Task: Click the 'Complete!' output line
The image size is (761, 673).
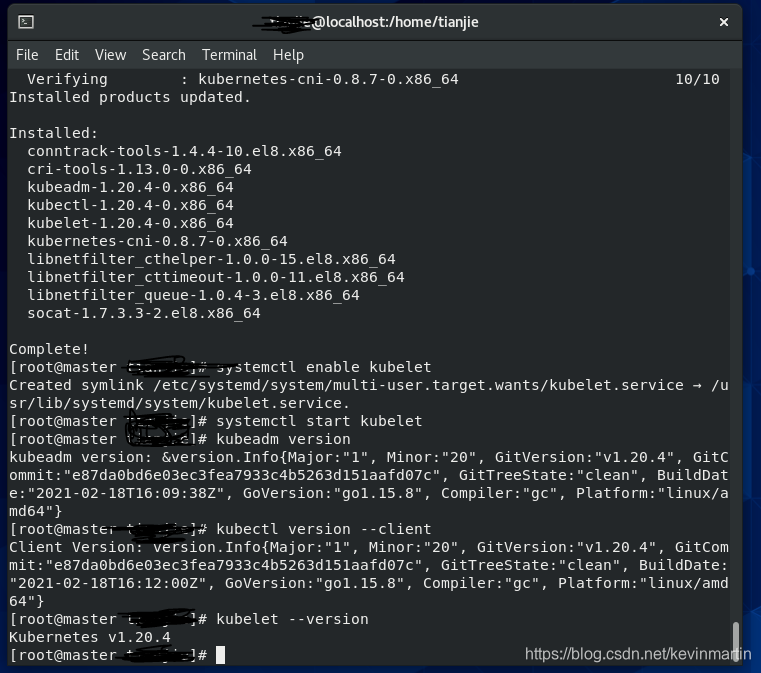Action: [49, 349]
